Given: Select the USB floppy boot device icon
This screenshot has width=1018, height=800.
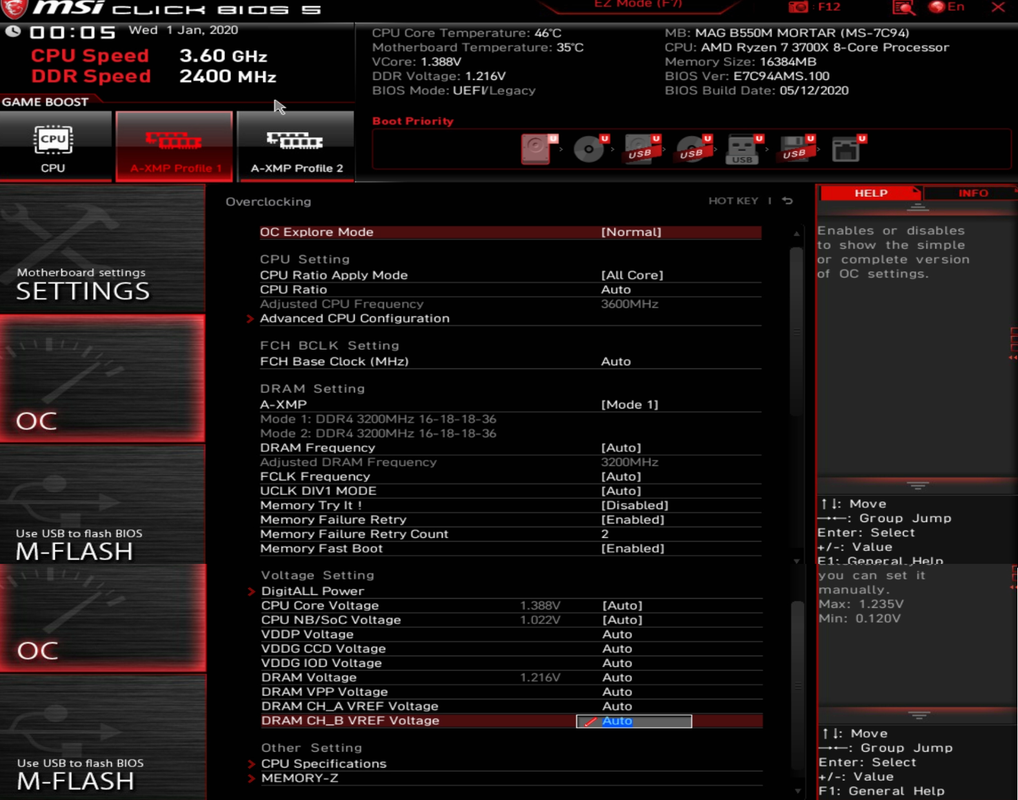Looking at the screenshot, I should (x=796, y=149).
